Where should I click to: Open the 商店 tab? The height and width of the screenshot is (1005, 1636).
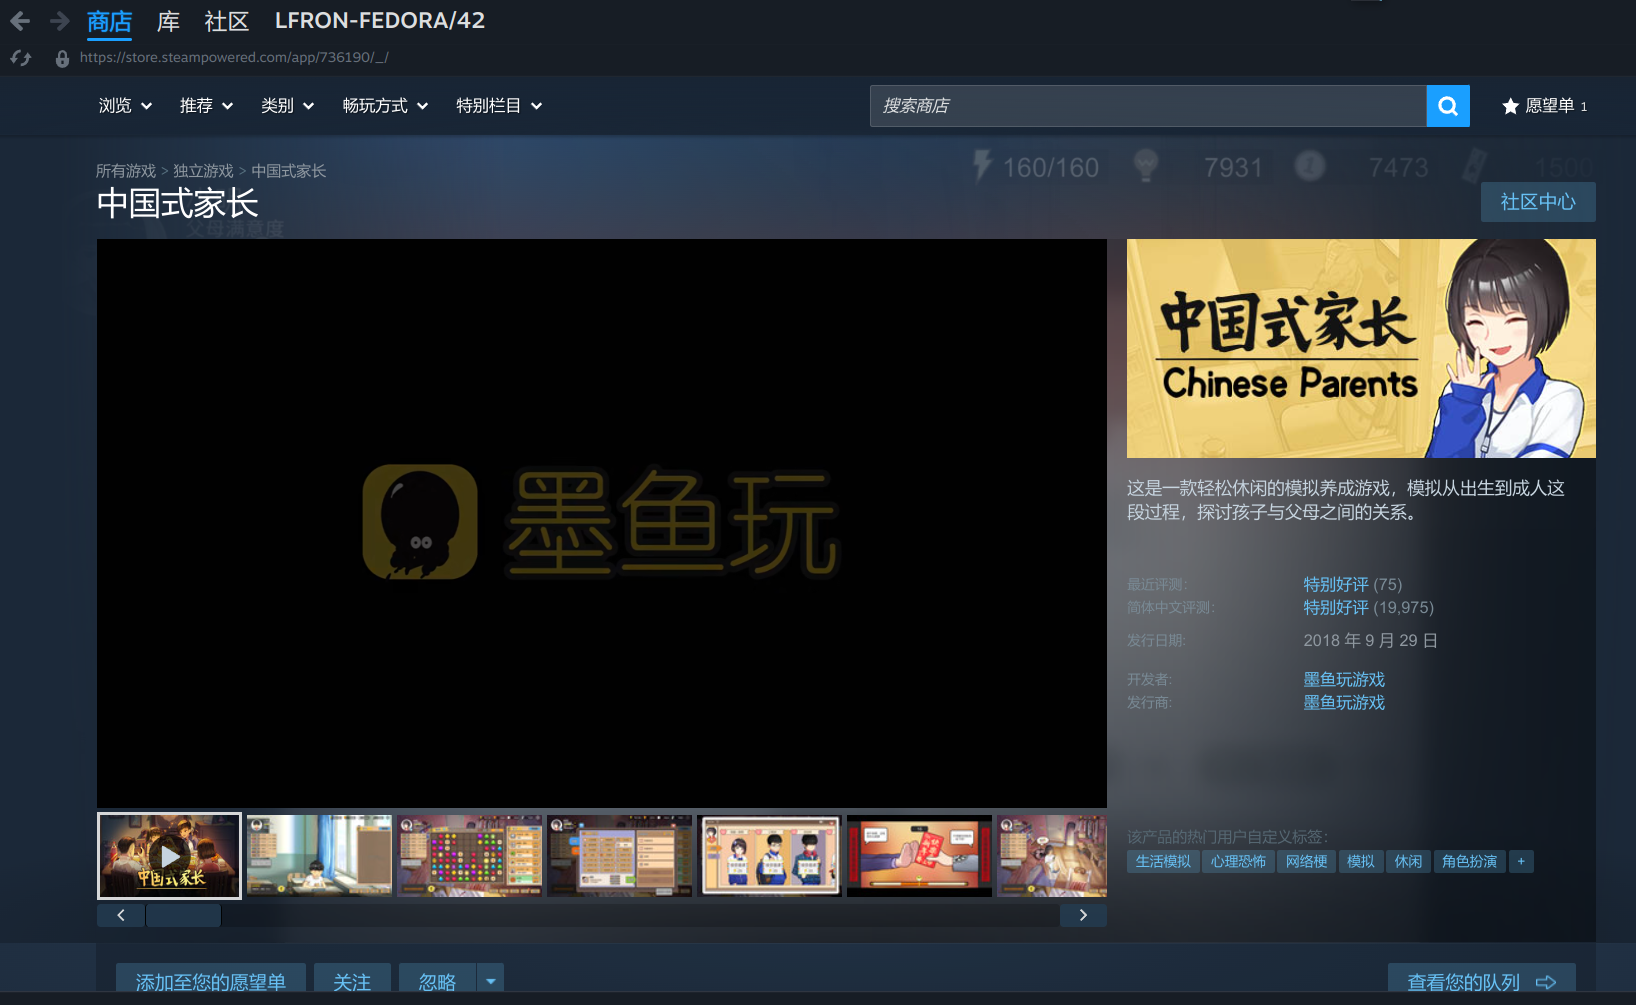109,21
